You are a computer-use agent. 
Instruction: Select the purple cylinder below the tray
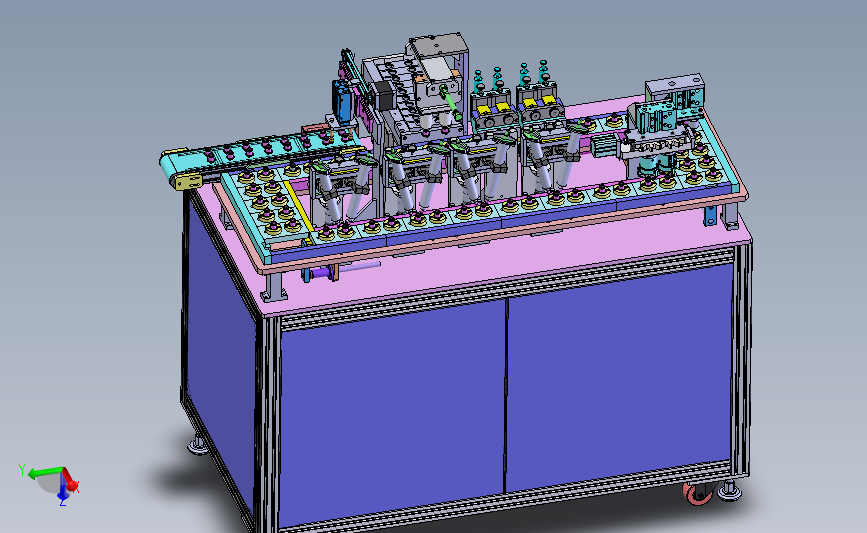coord(320,273)
